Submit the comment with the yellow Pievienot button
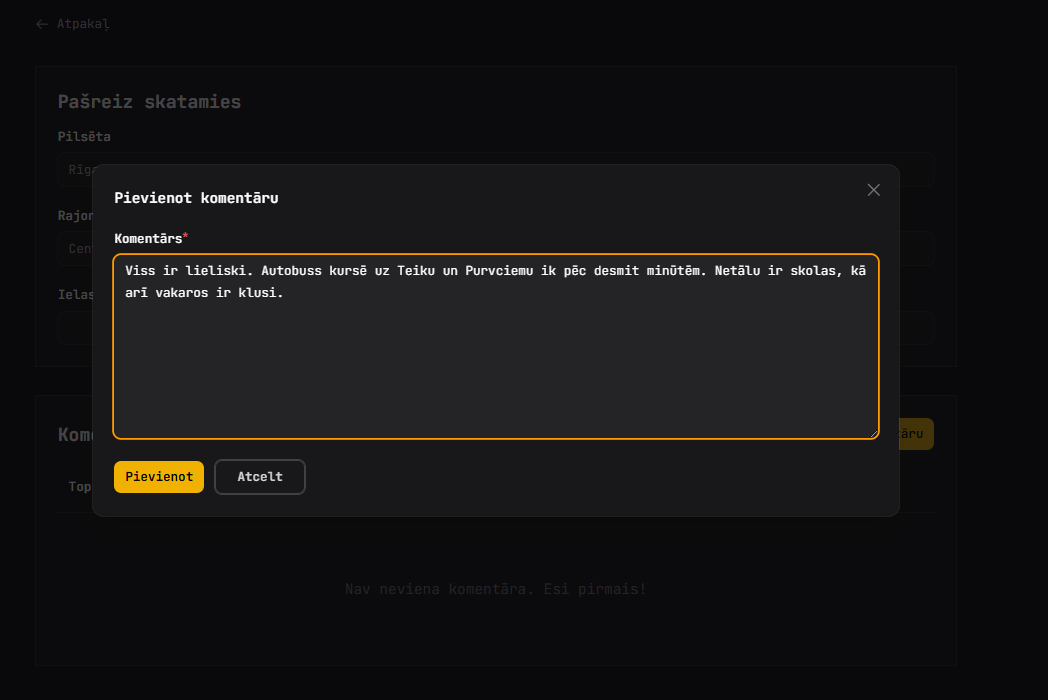 point(159,477)
